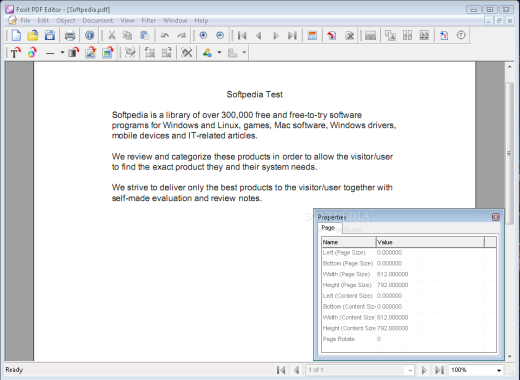Click the rotate object right icon
Viewport: 520px width, 380px height.
click(x=166, y=53)
